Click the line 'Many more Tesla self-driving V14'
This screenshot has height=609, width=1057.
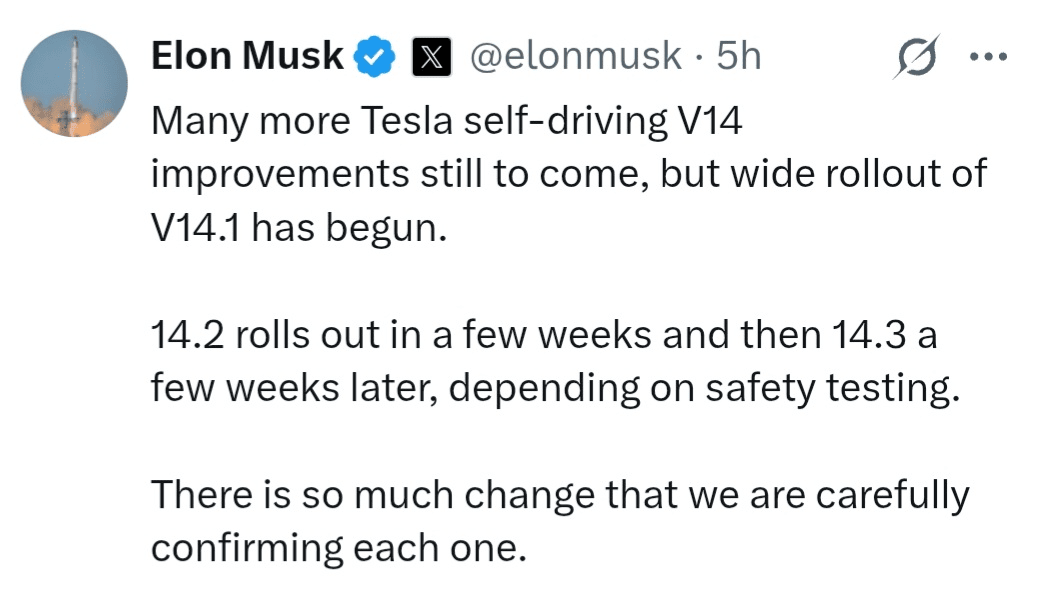(x=448, y=122)
